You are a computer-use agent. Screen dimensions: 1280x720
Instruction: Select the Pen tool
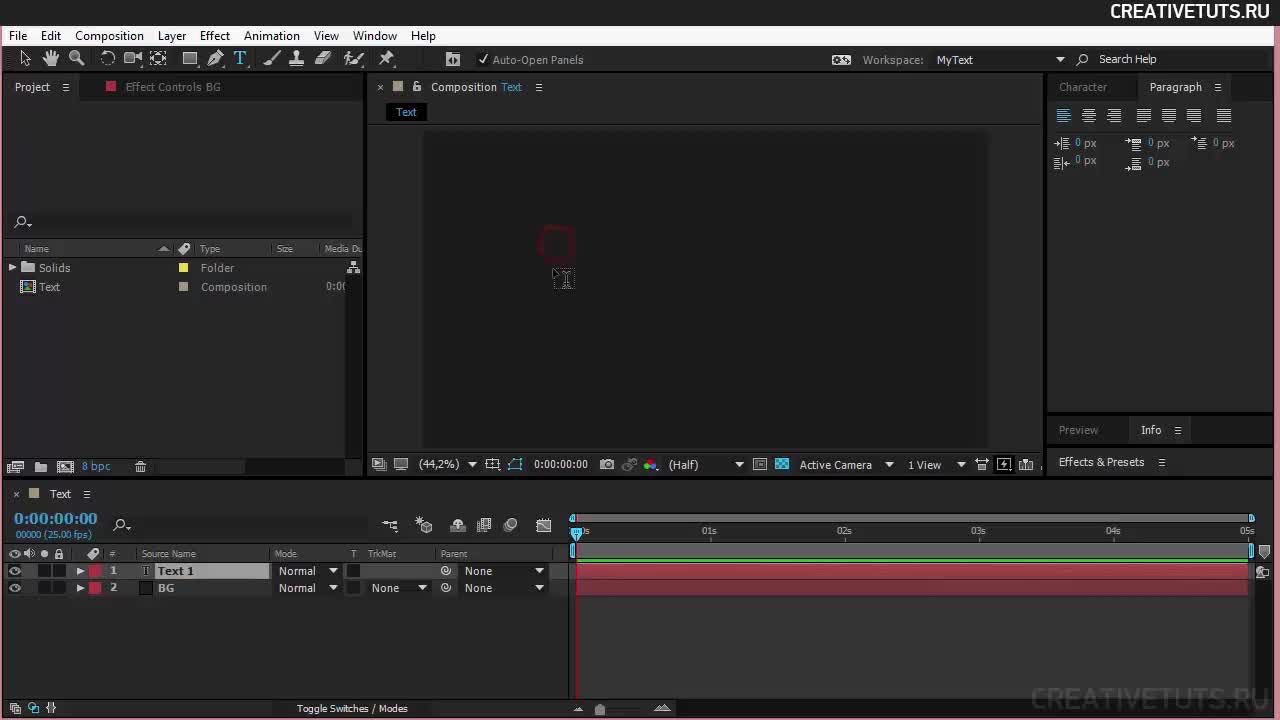pyautogui.click(x=215, y=59)
